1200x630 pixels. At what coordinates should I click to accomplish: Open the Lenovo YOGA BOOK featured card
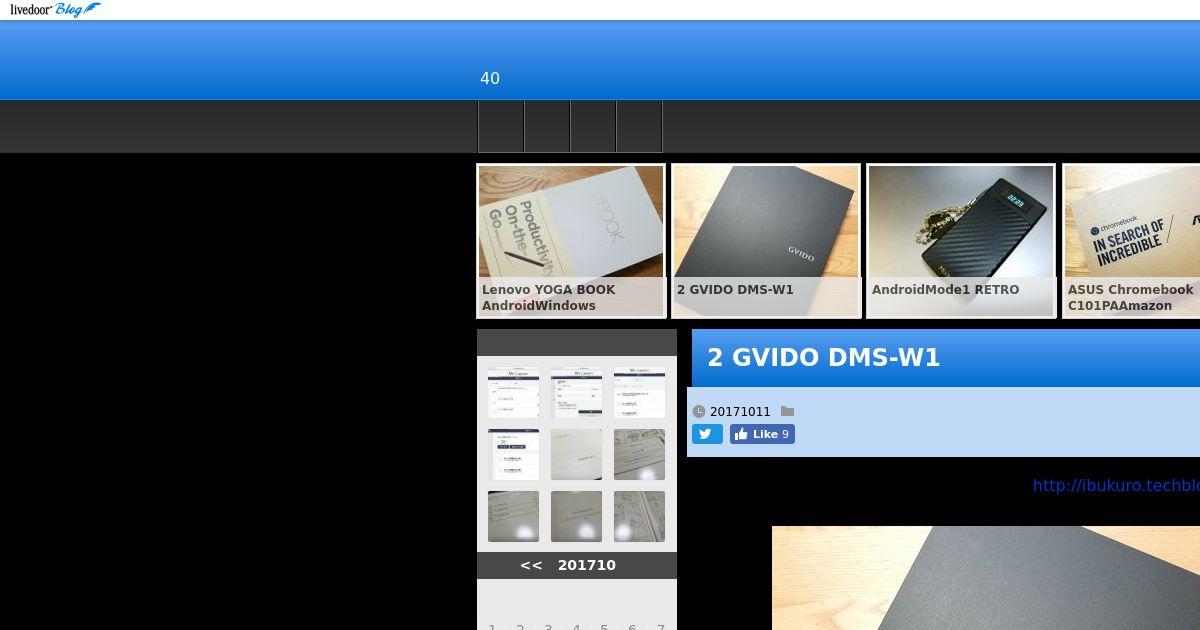(x=571, y=241)
